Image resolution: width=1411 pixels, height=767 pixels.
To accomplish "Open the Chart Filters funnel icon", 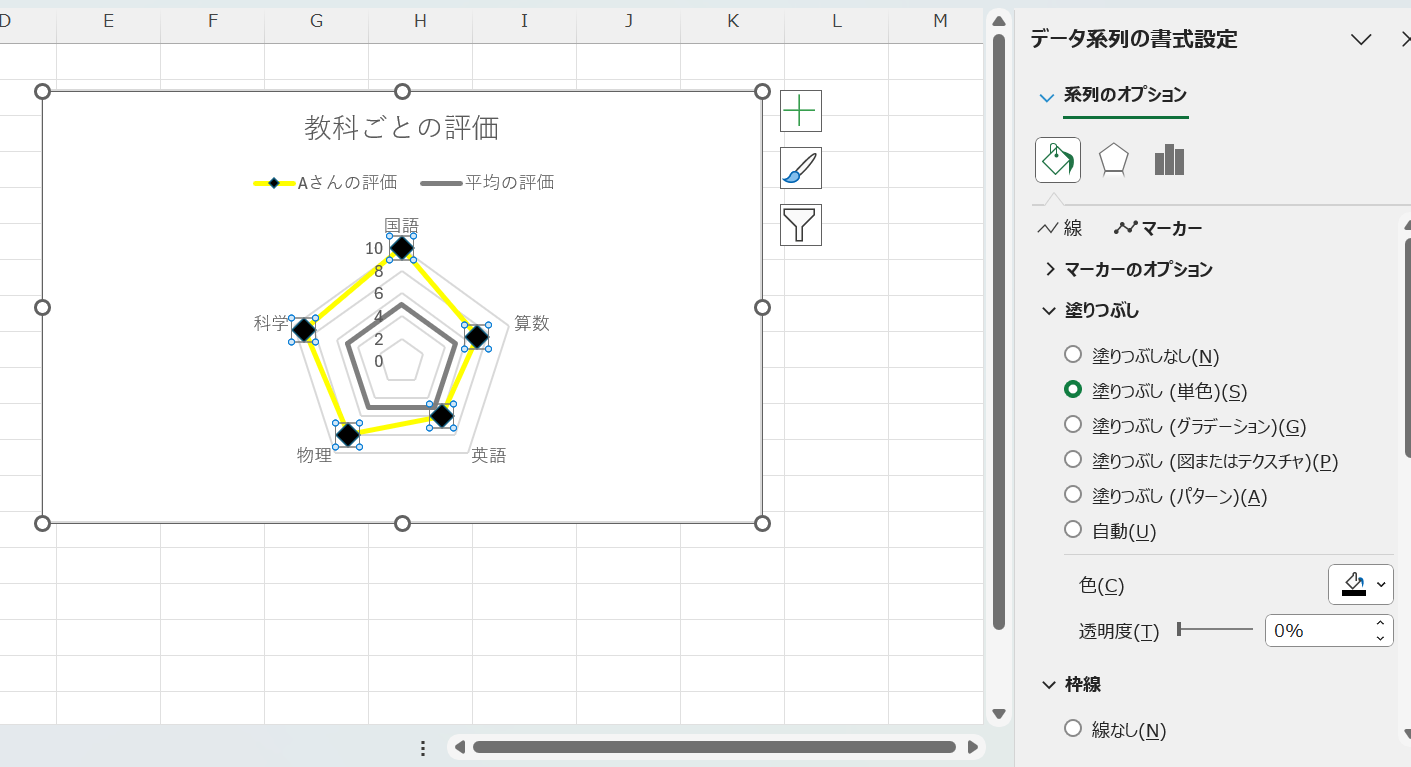I will point(800,224).
